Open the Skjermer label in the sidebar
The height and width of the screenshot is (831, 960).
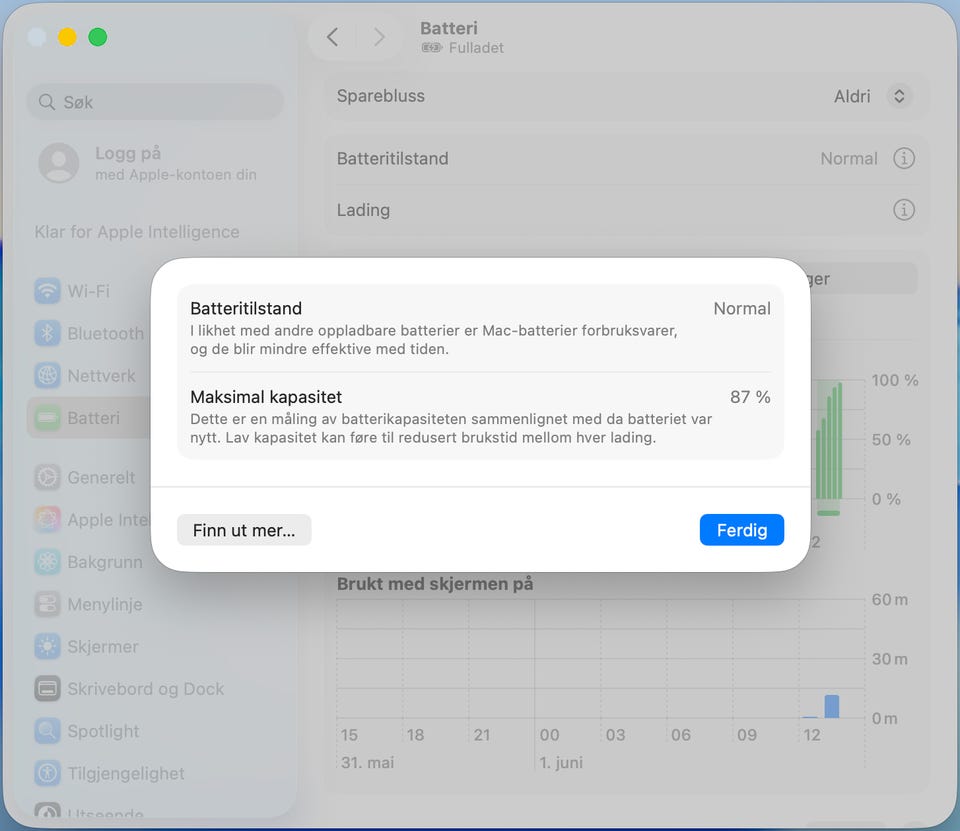tap(103, 647)
